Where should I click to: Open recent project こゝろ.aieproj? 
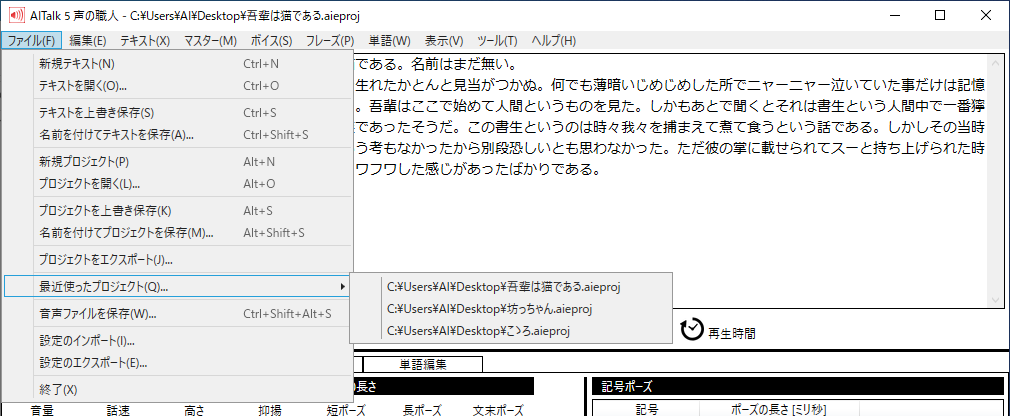pyautogui.click(x=511, y=331)
